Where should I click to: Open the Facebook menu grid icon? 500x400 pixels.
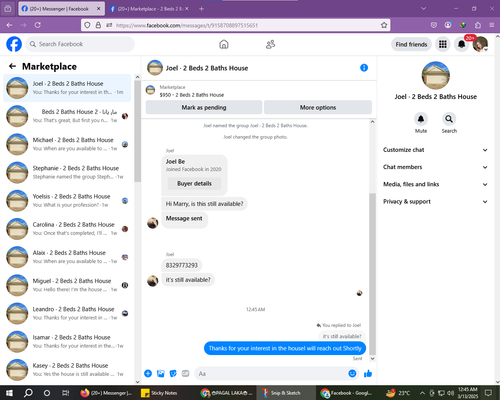443,44
